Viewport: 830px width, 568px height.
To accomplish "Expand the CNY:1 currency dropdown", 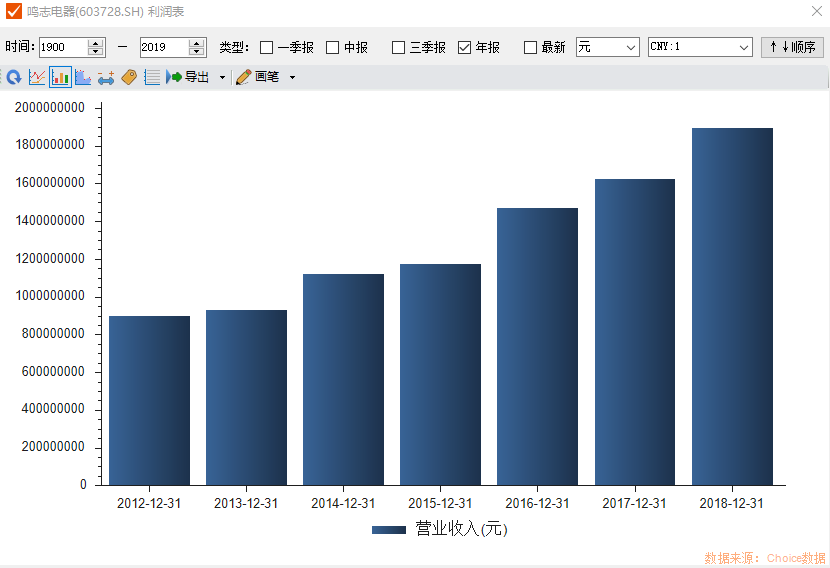I will click(700, 47).
